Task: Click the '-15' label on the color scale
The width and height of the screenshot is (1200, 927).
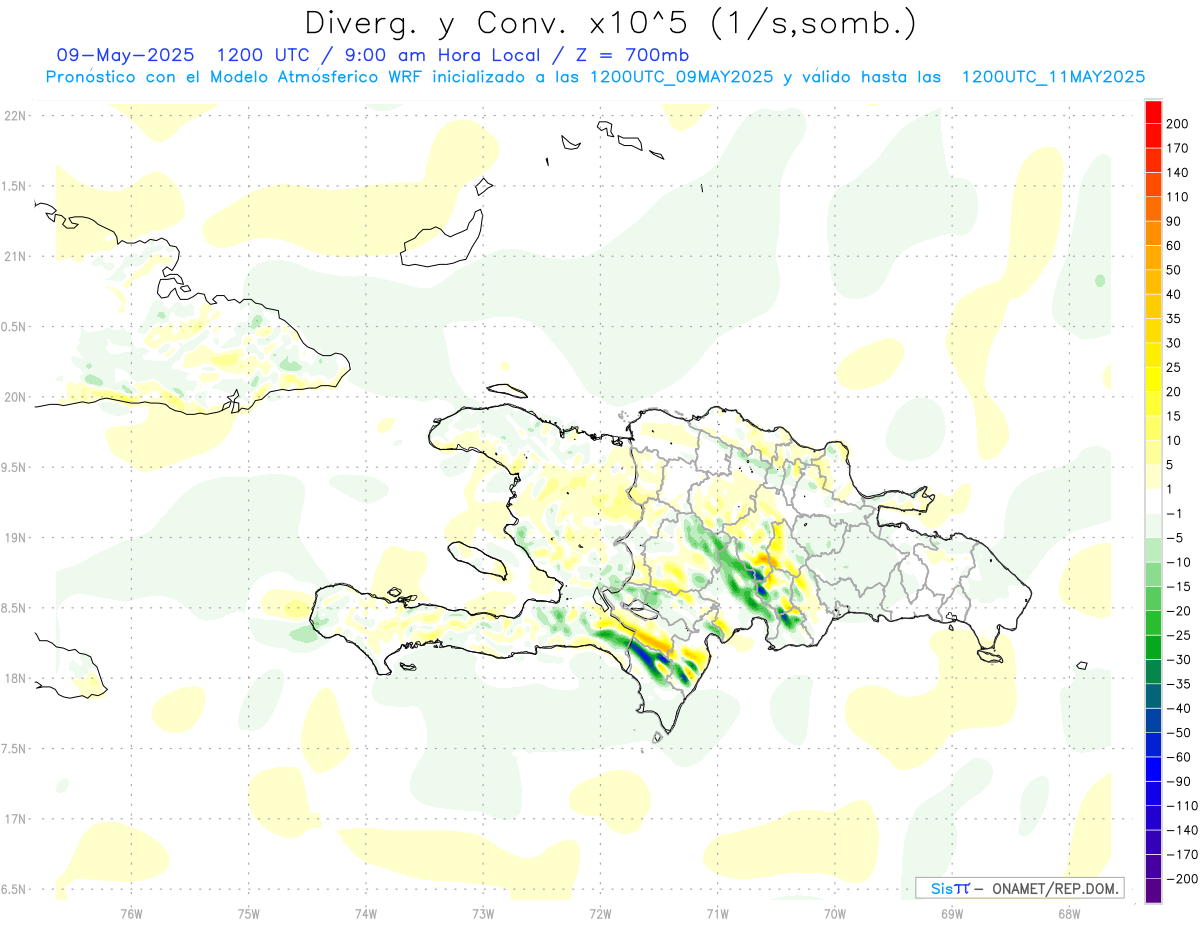Action: (x=1180, y=586)
